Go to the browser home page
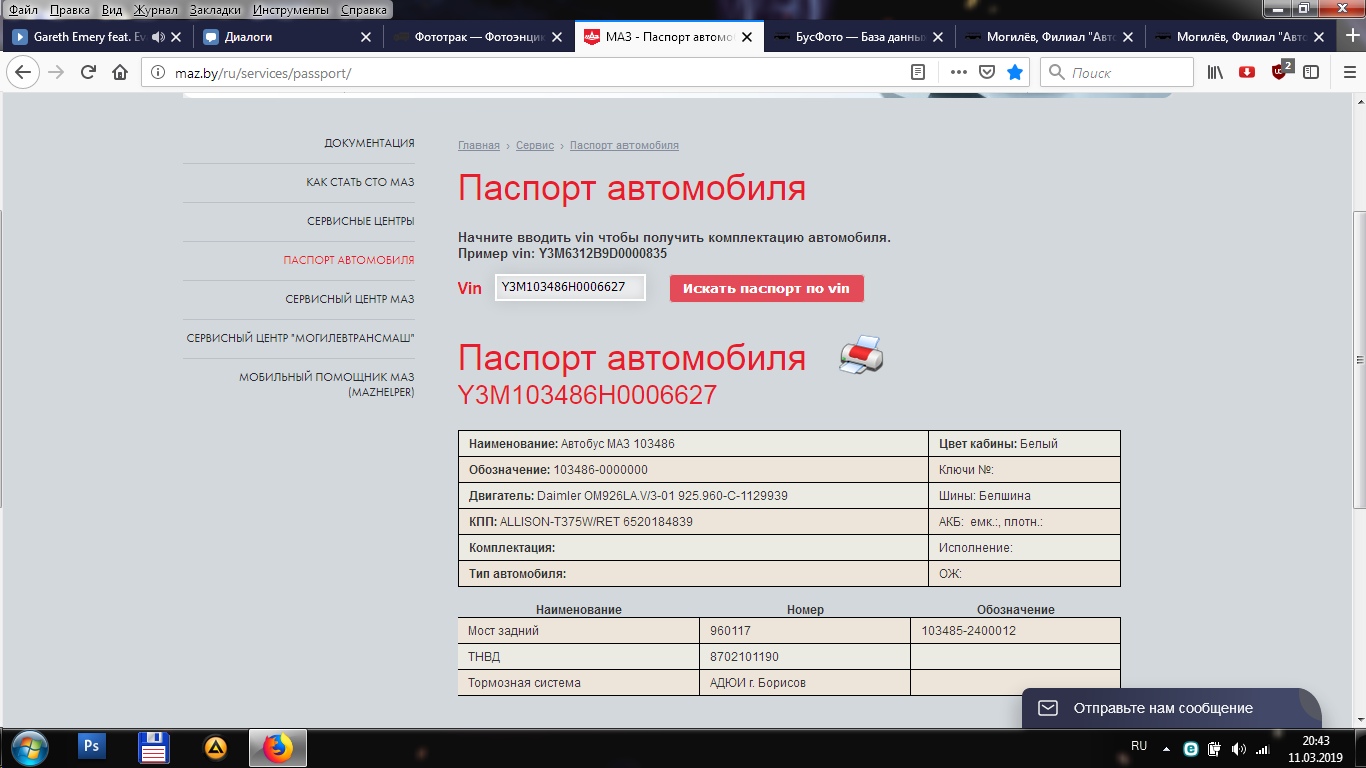The height and width of the screenshot is (768, 1366). pyautogui.click(x=120, y=72)
